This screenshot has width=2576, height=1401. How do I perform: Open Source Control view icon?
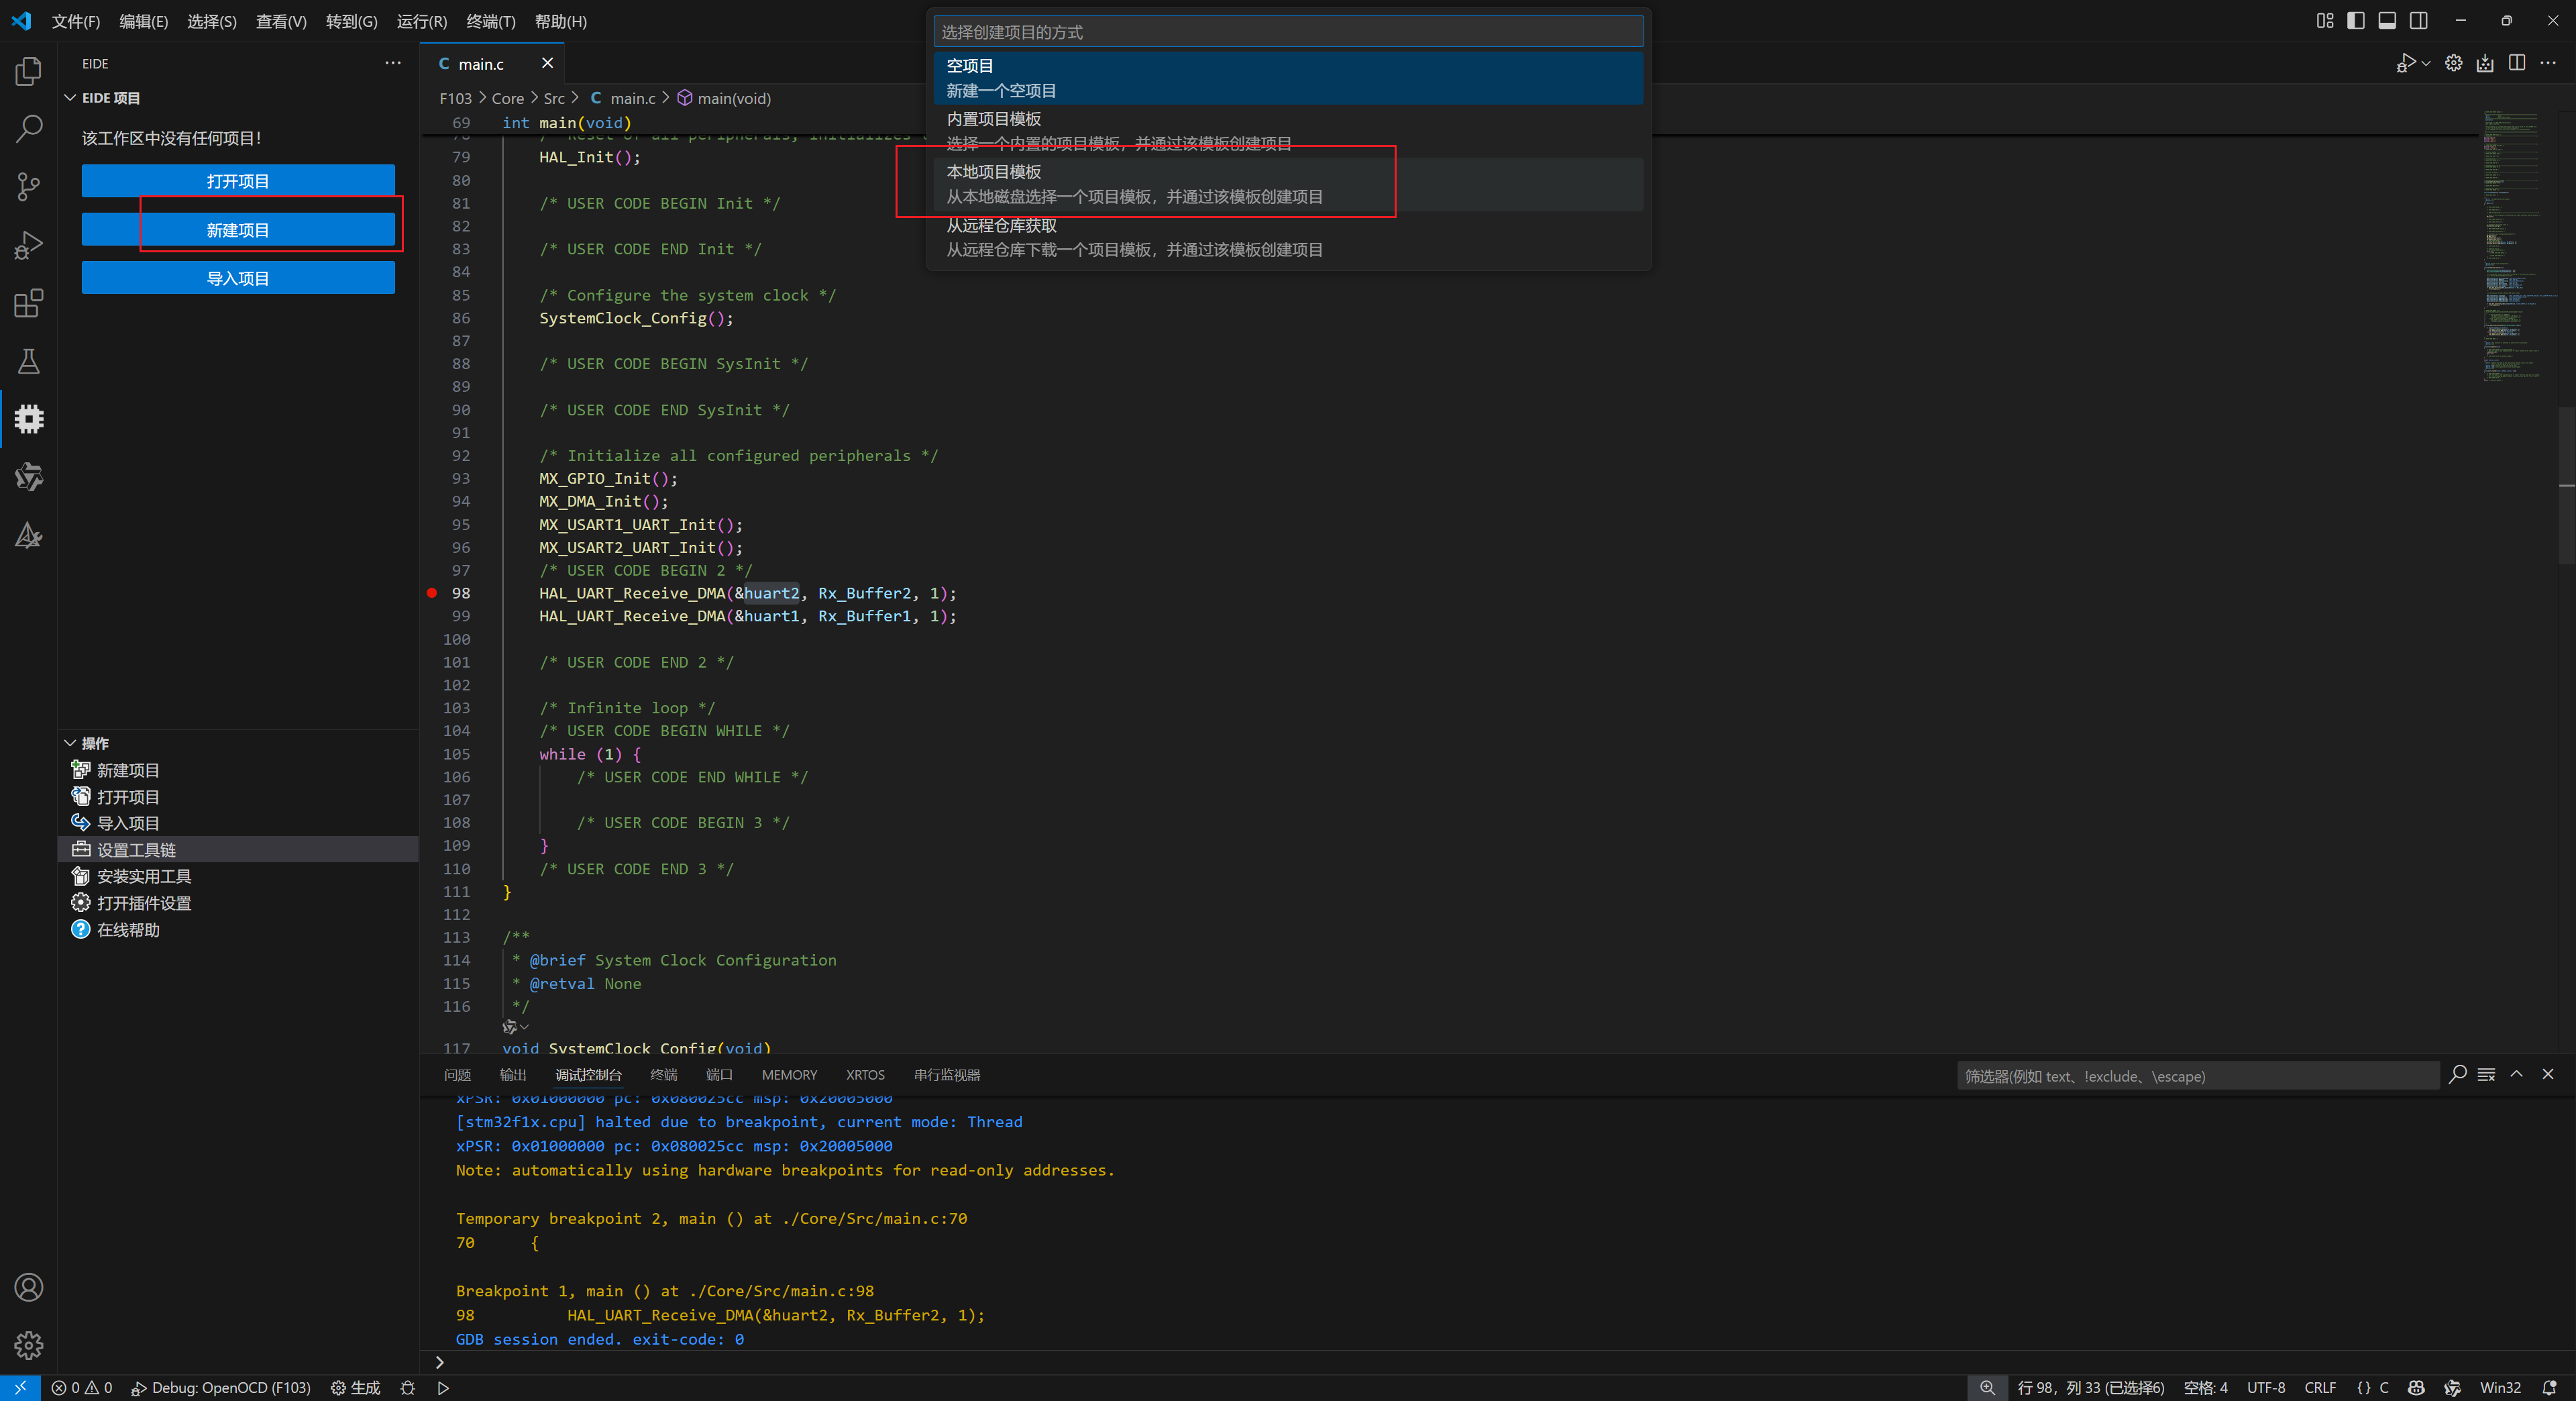[29, 186]
